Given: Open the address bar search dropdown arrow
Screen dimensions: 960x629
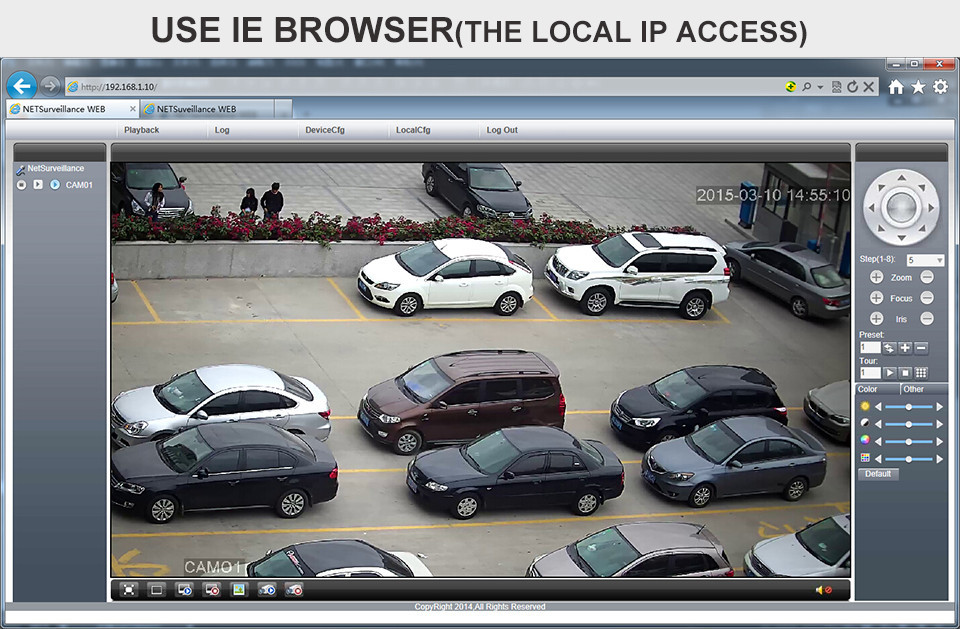Looking at the screenshot, I should tap(820, 87).
